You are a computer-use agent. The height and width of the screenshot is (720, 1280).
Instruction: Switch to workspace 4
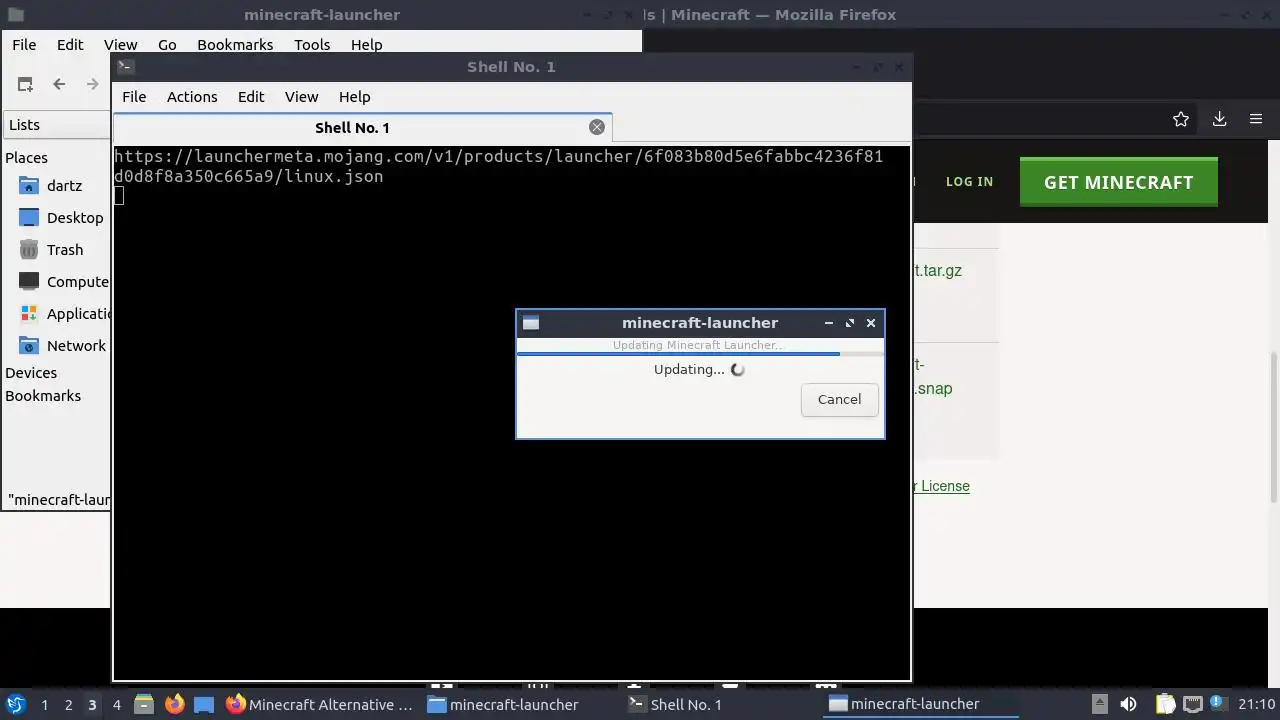(116, 705)
